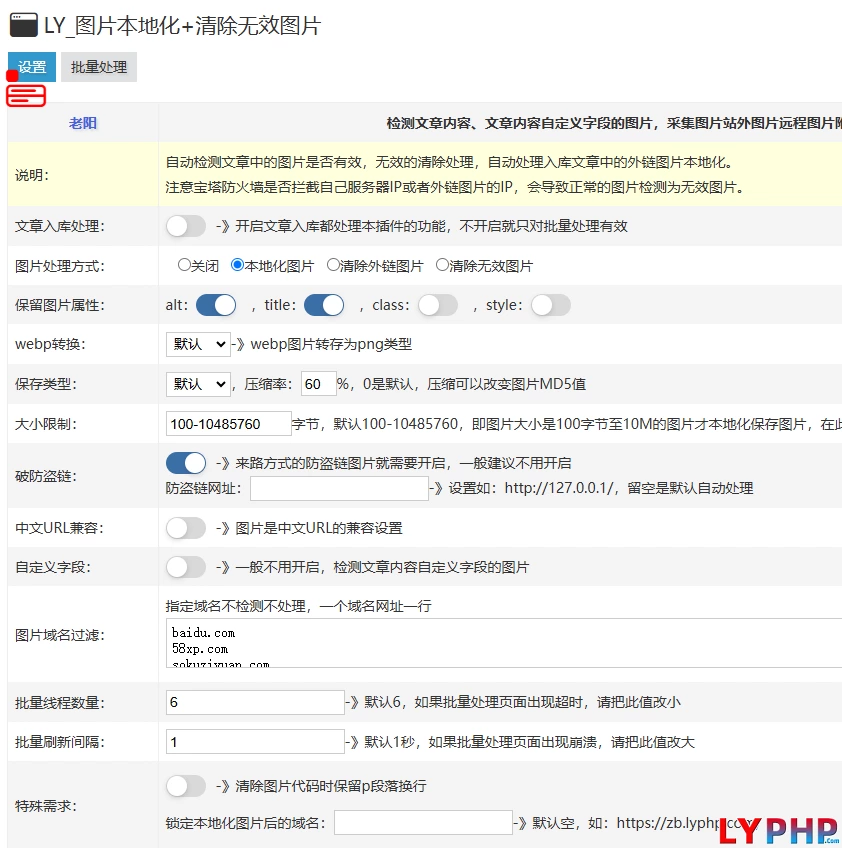This screenshot has height=848, width=842.
Task: Select the 清除外链图片 radio option
Action: [334, 266]
